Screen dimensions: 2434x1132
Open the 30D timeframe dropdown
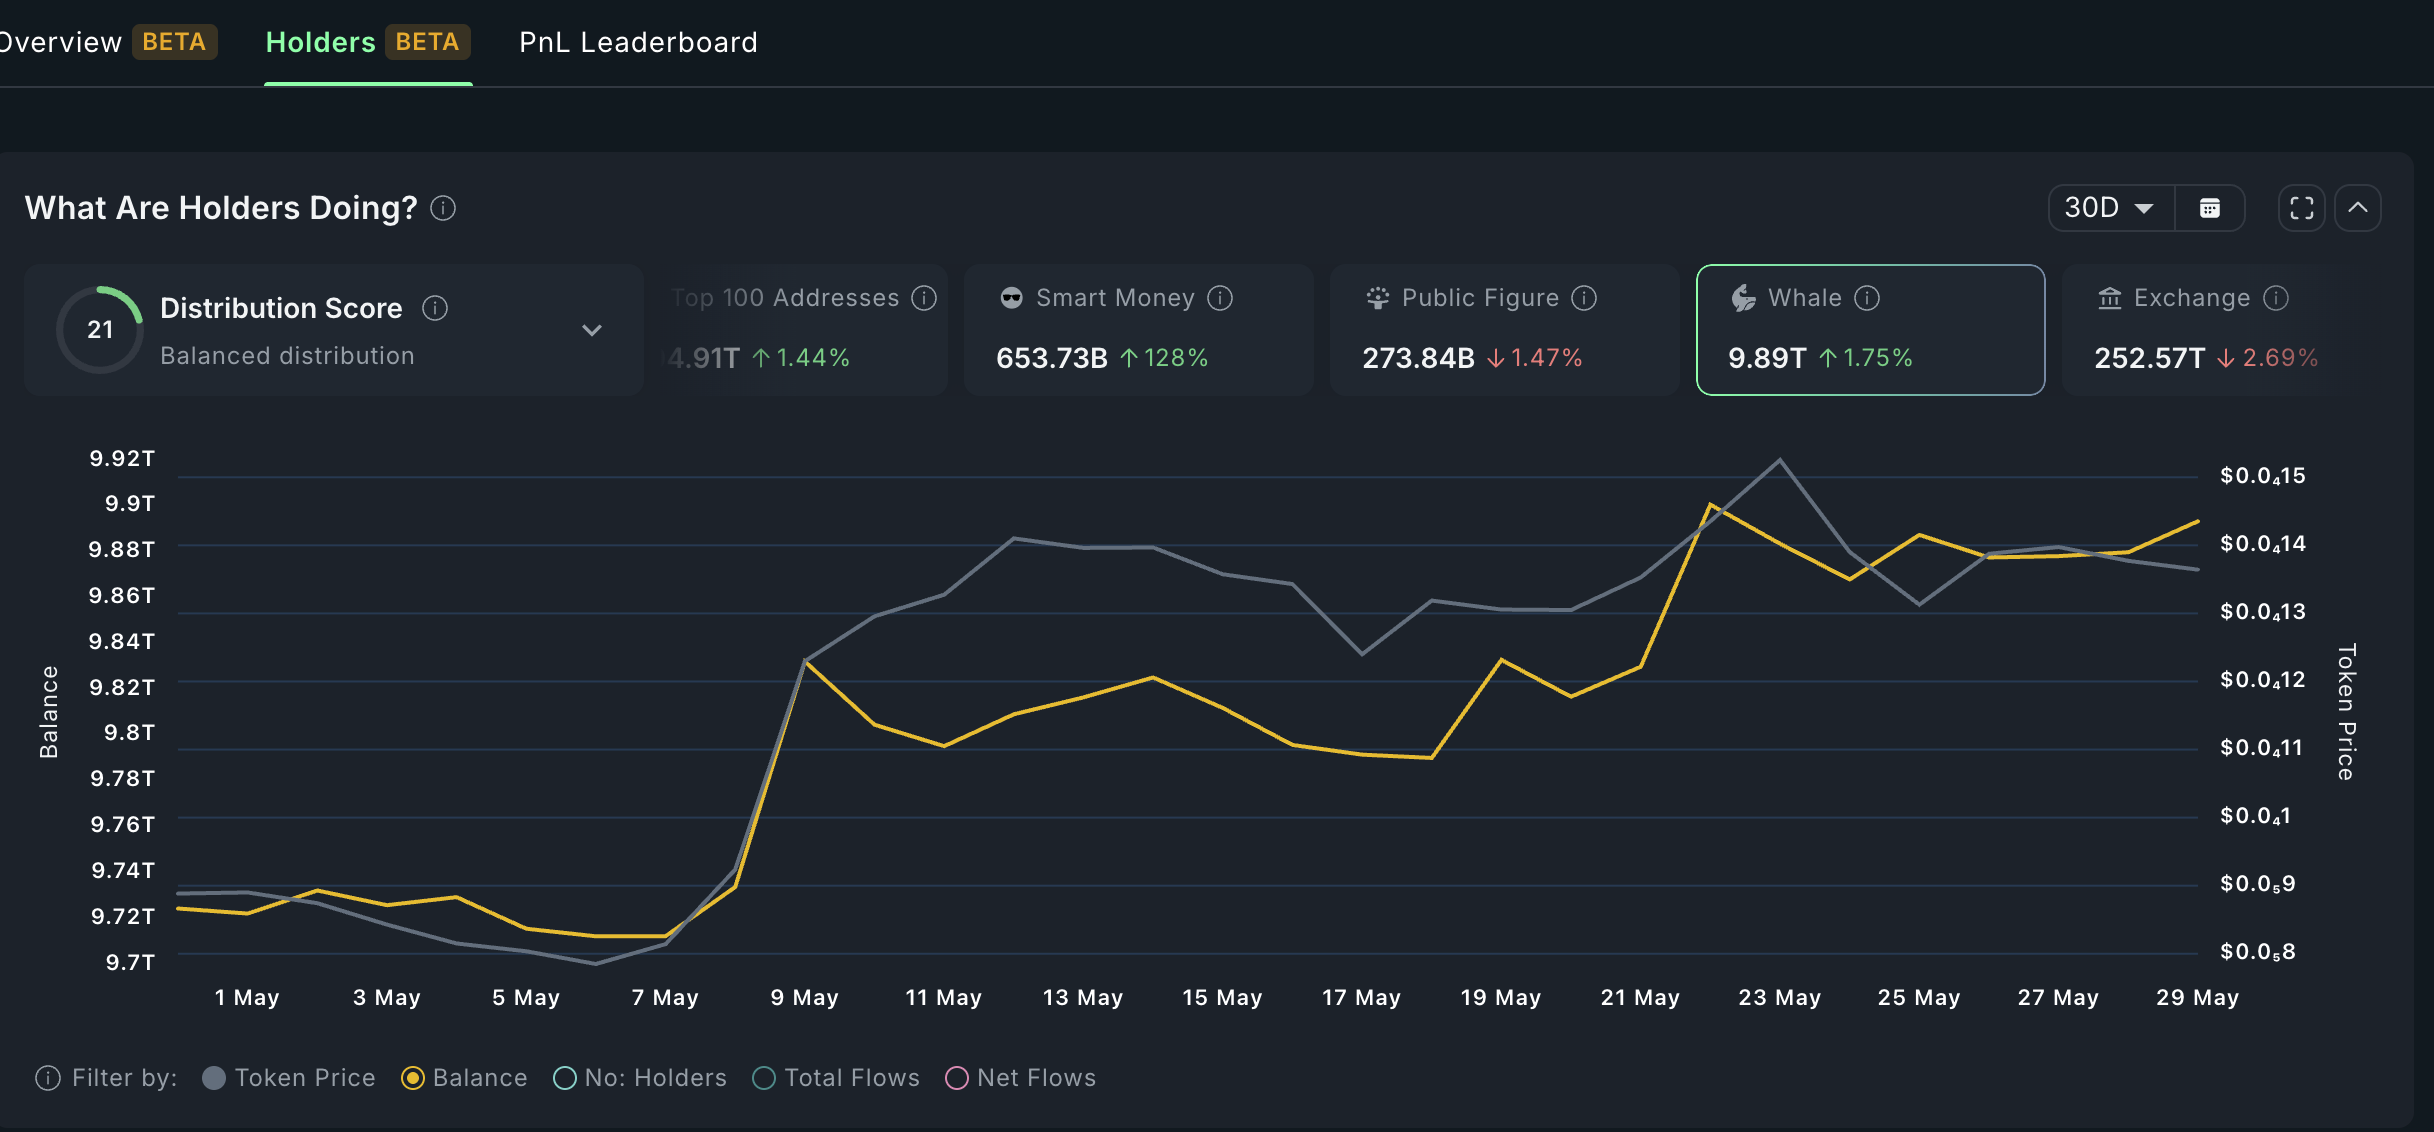tap(2110, 208)
